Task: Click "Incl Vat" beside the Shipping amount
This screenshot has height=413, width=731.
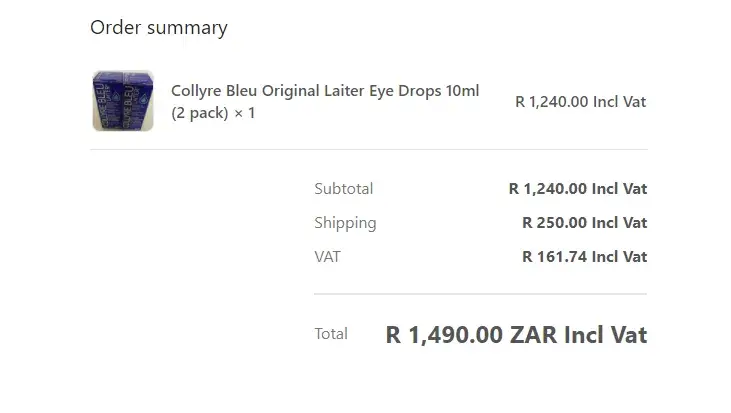Action: point(619,222)
